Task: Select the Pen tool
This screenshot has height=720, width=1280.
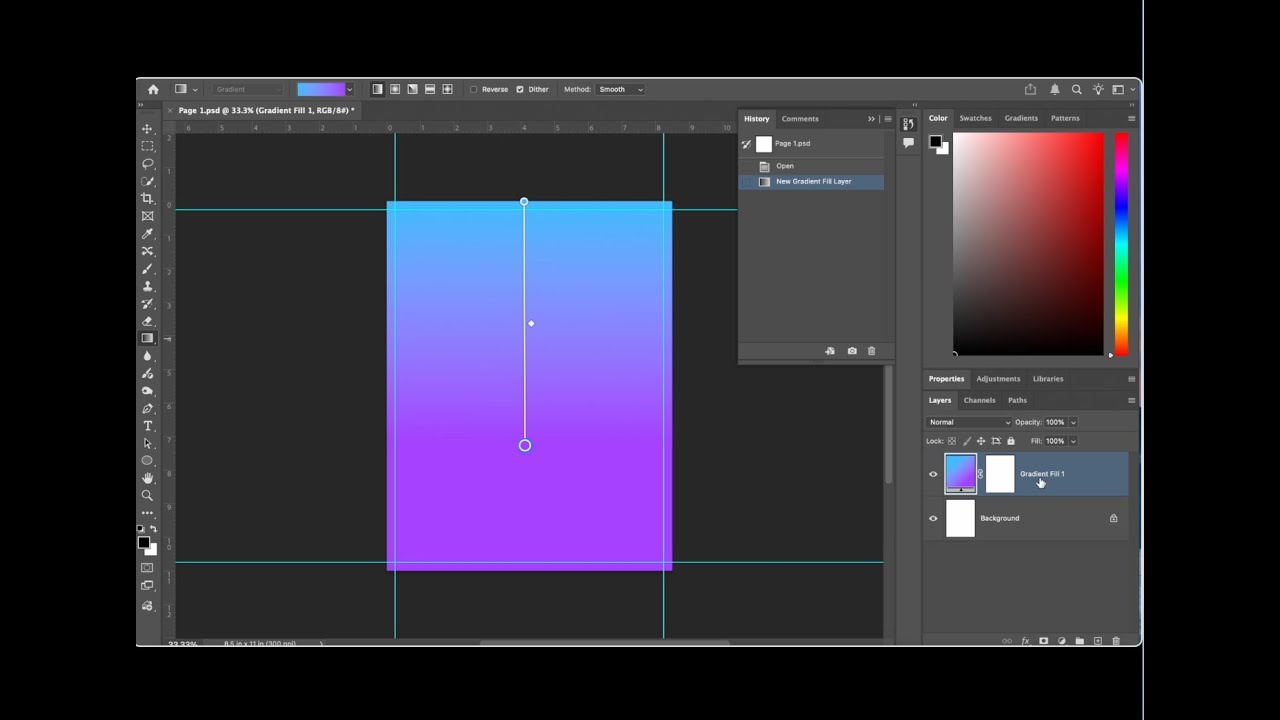Action: click(x=147, y=408)
